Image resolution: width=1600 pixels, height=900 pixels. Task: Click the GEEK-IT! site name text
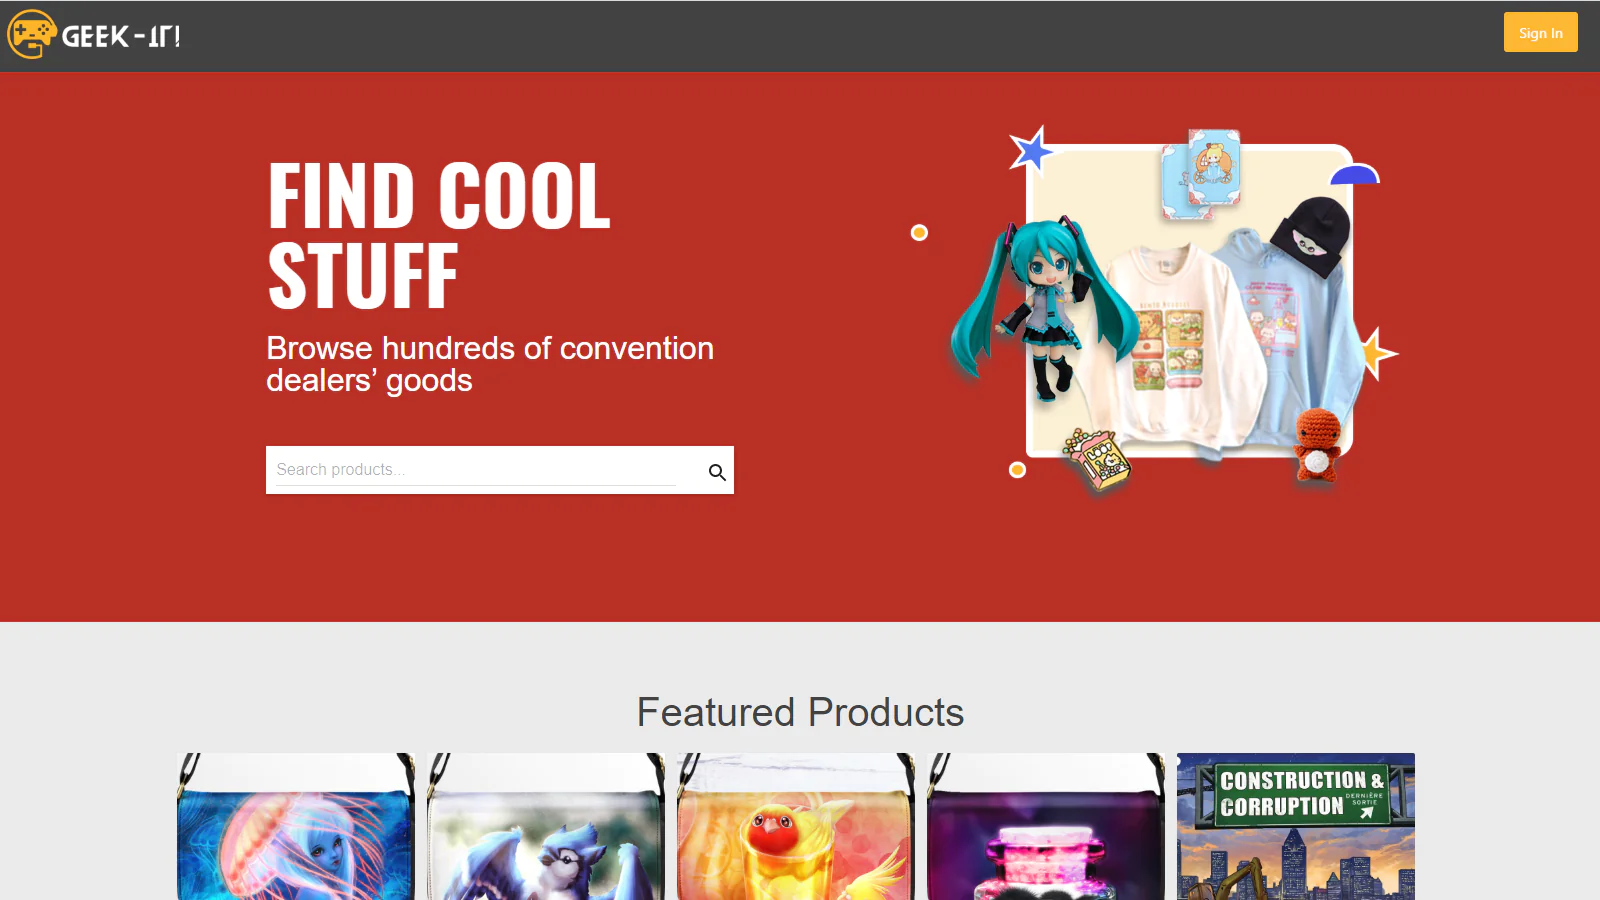pyautogui.click(x=121, y=37)
